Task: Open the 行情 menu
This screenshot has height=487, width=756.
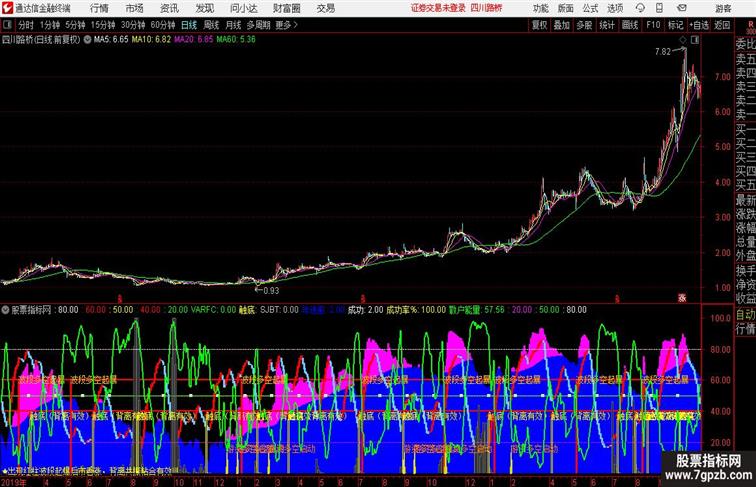Action: pyautogui.click(x=99, y=8)
